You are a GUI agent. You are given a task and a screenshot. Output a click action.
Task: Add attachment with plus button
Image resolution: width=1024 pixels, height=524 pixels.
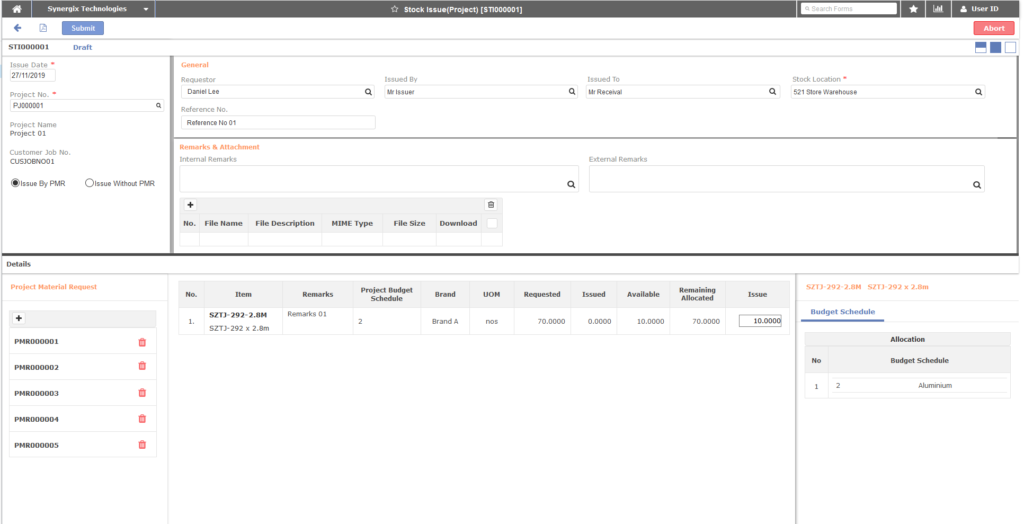click(190, 205)
